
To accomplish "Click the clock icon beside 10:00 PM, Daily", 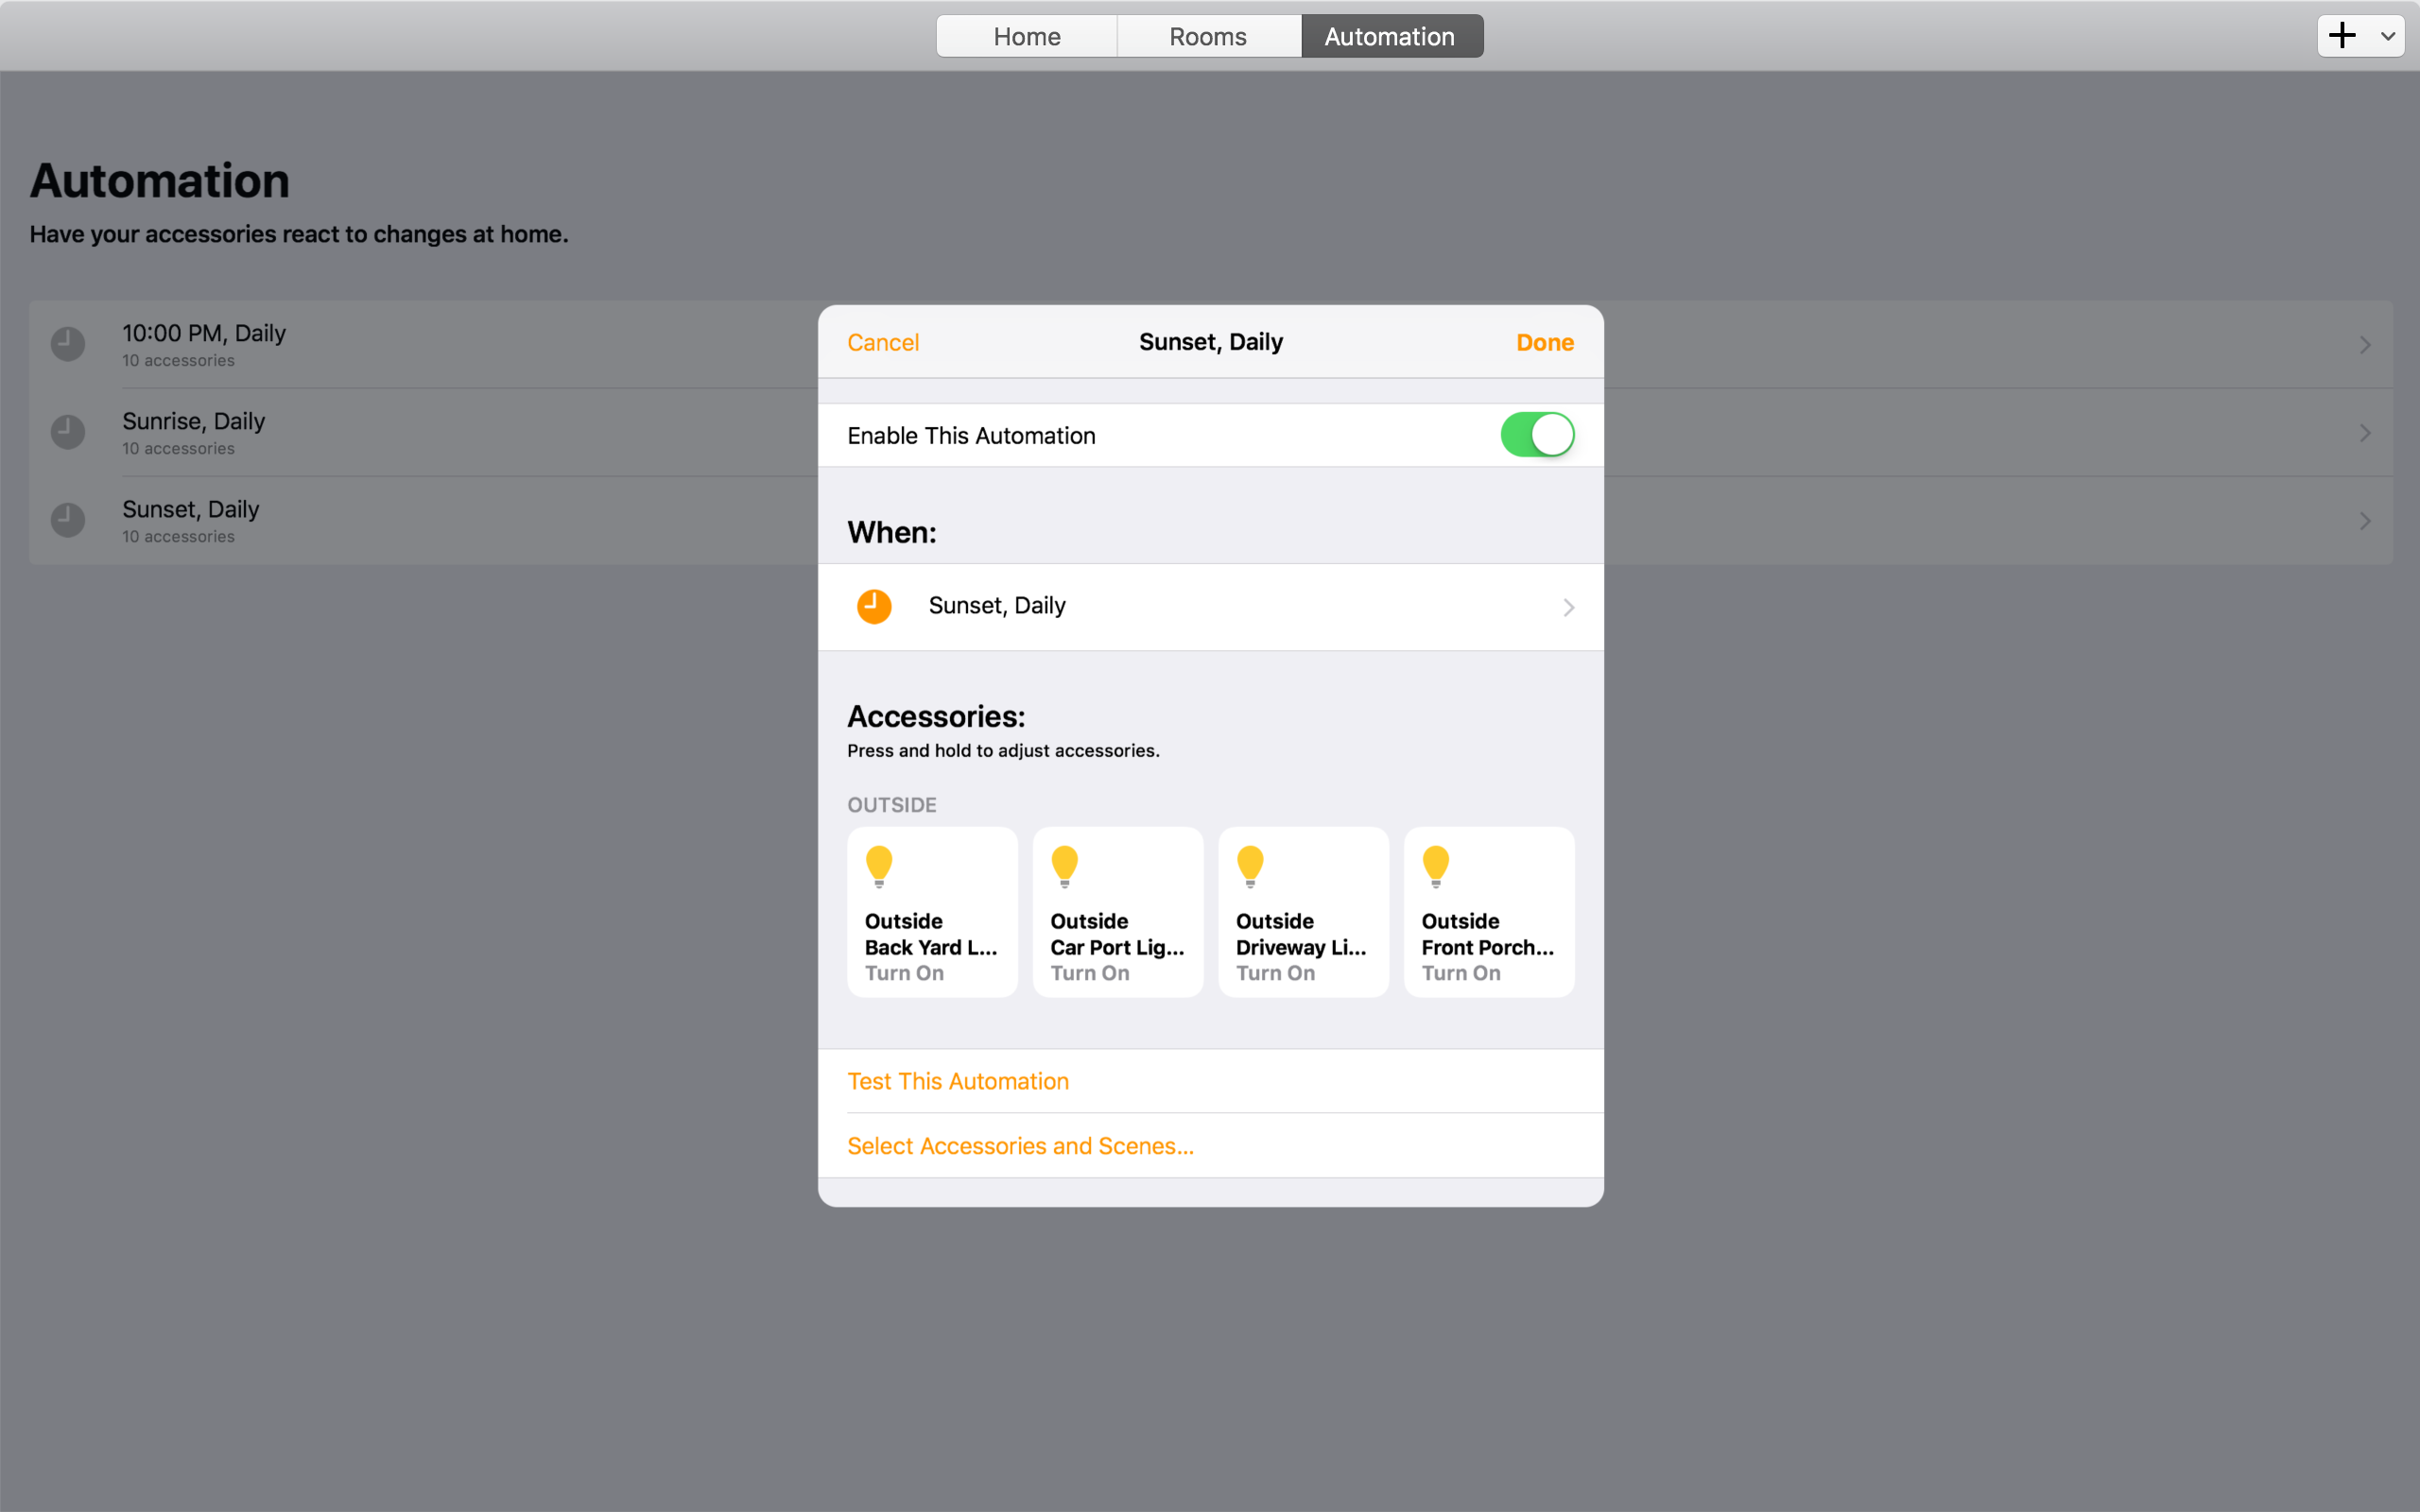I will coord(67,344).
